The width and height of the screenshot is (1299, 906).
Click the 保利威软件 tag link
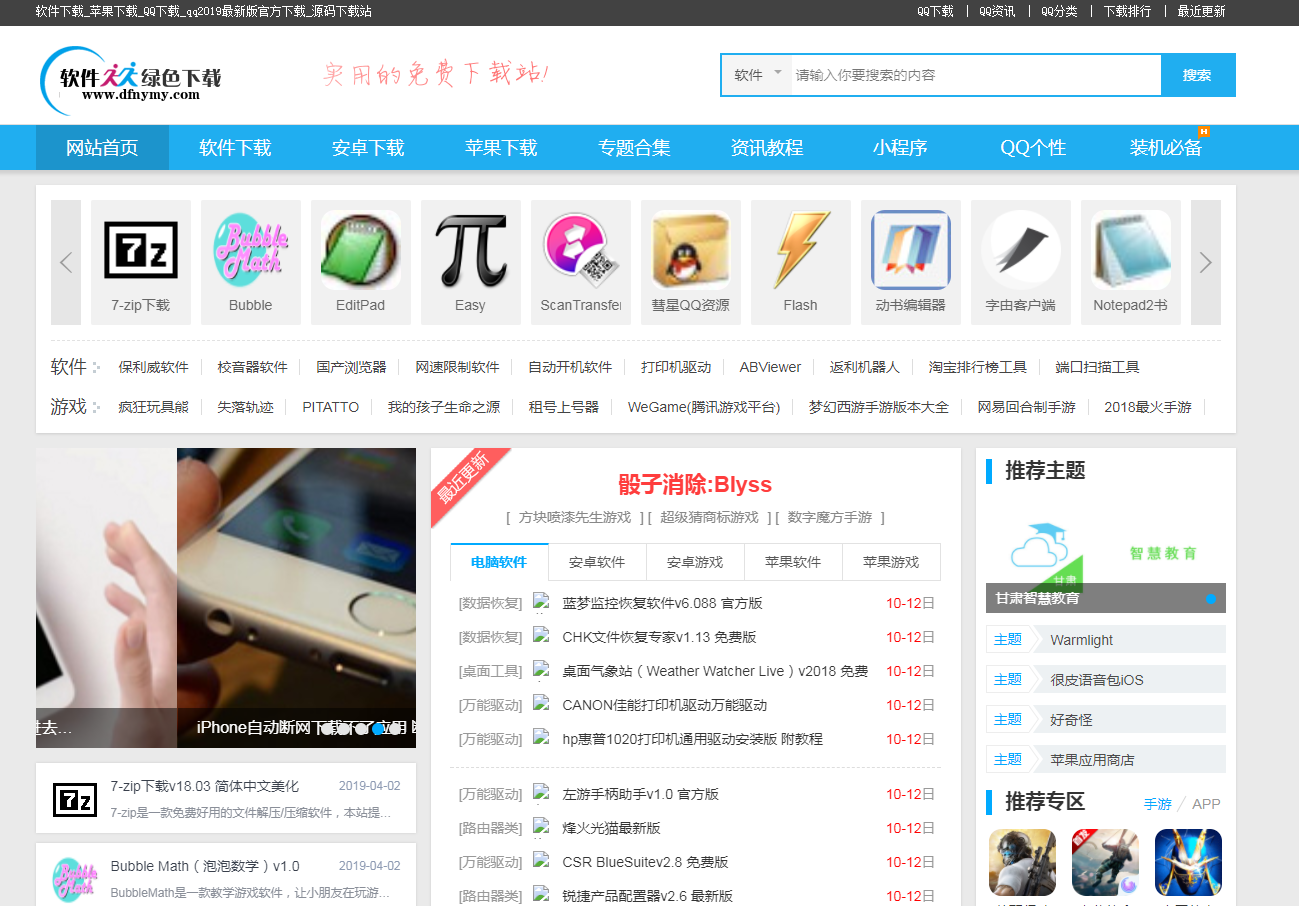pyautogui.click(x=153, y=367)
